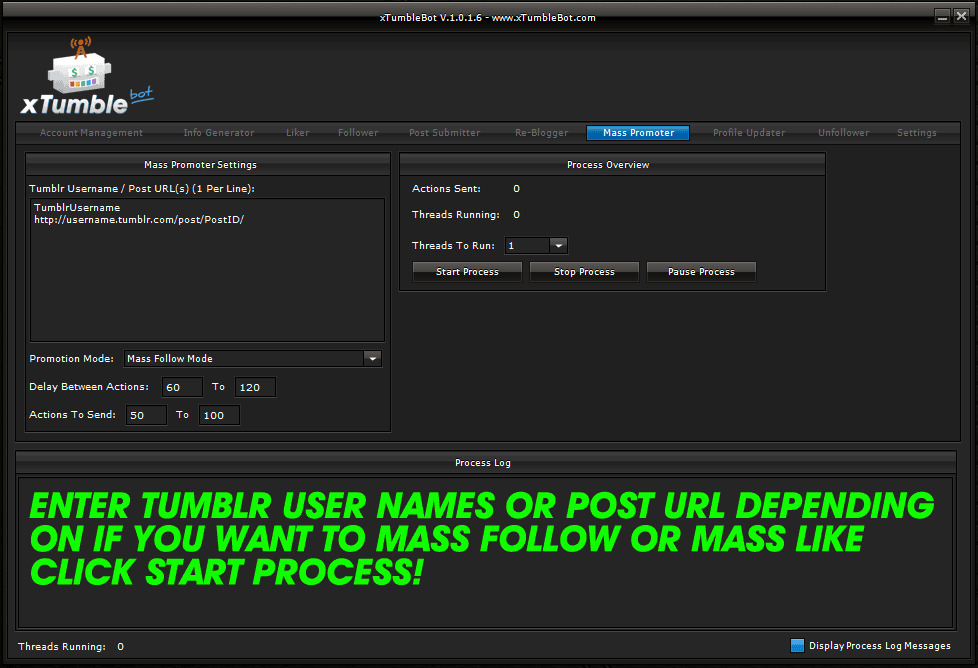Click the Pause Process button

(701, 272)
